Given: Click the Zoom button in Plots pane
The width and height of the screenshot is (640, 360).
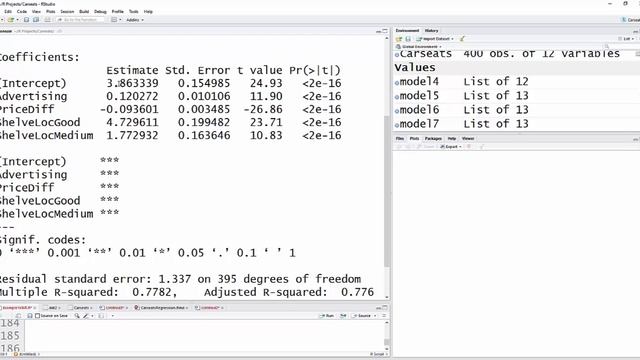Looking at the screenshot, I should pos(425,147).
